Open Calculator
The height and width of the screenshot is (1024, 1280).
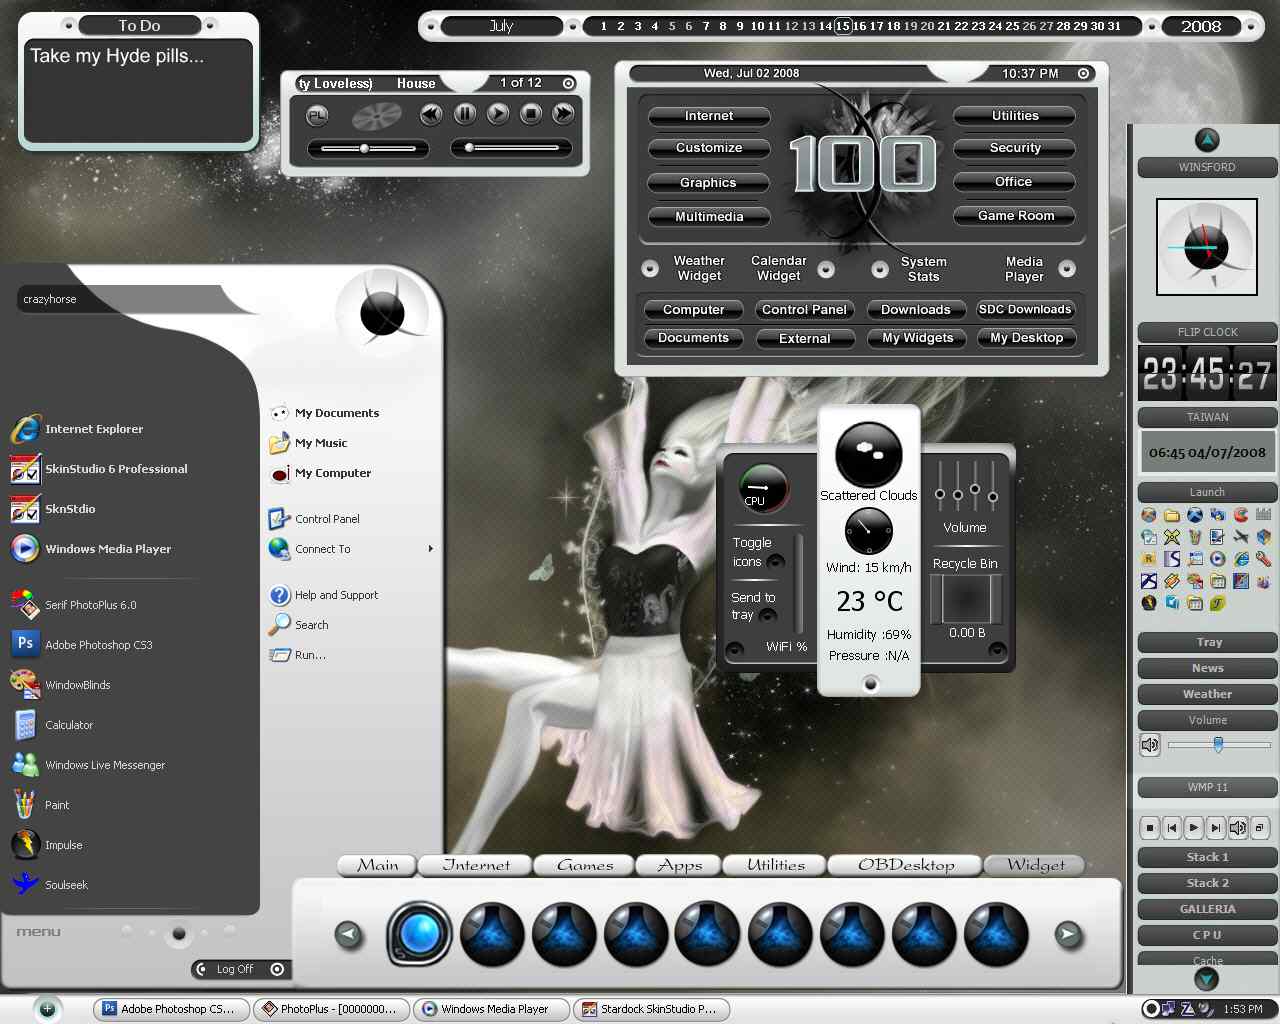coord(52,725)
